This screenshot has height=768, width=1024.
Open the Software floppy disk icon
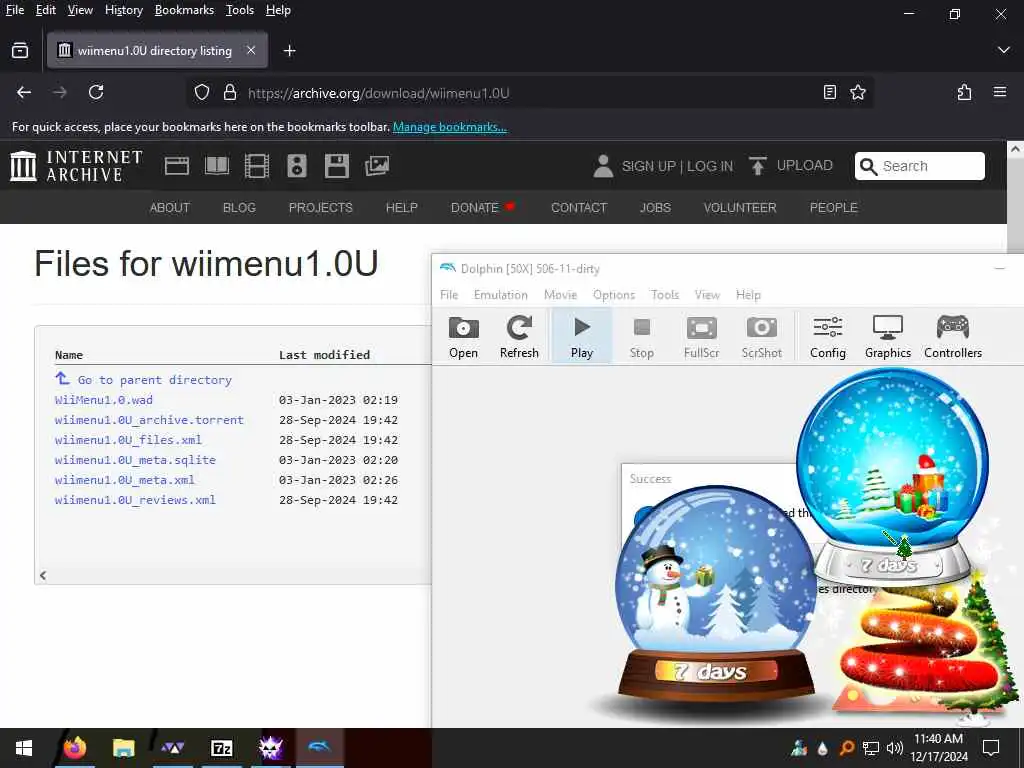336,166
